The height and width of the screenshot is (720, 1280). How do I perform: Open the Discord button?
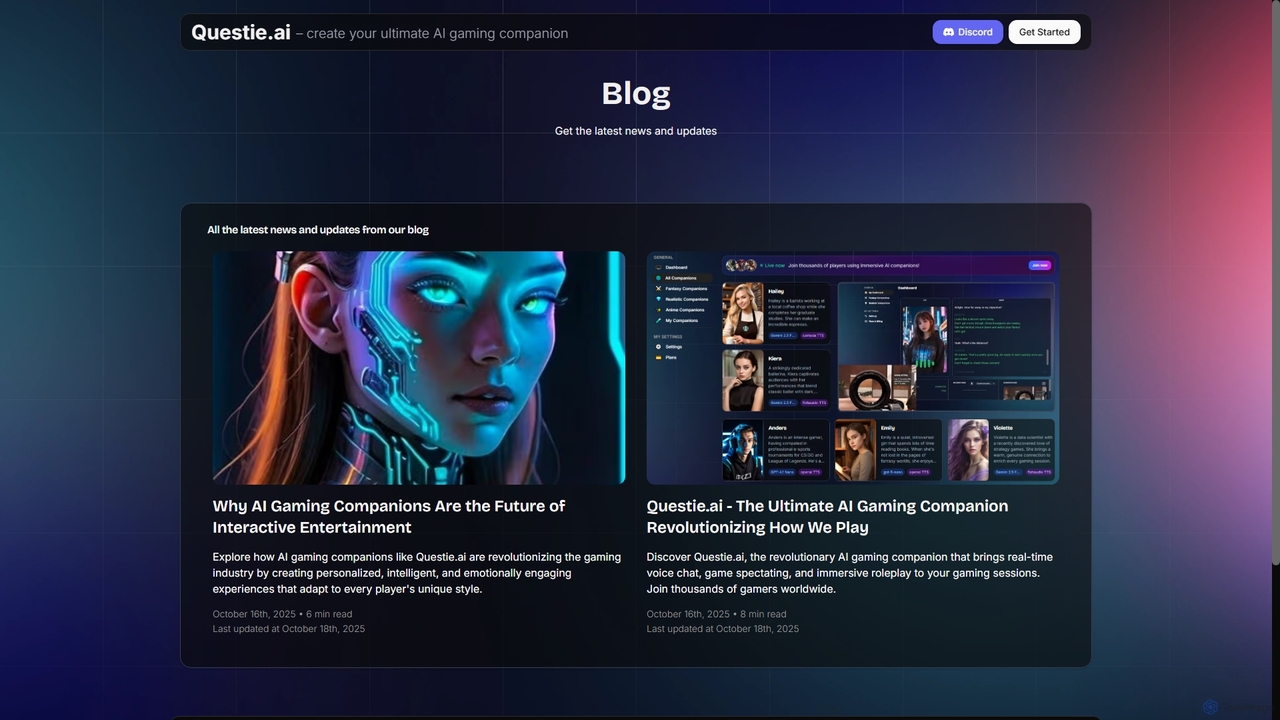(x=968, y=32)
